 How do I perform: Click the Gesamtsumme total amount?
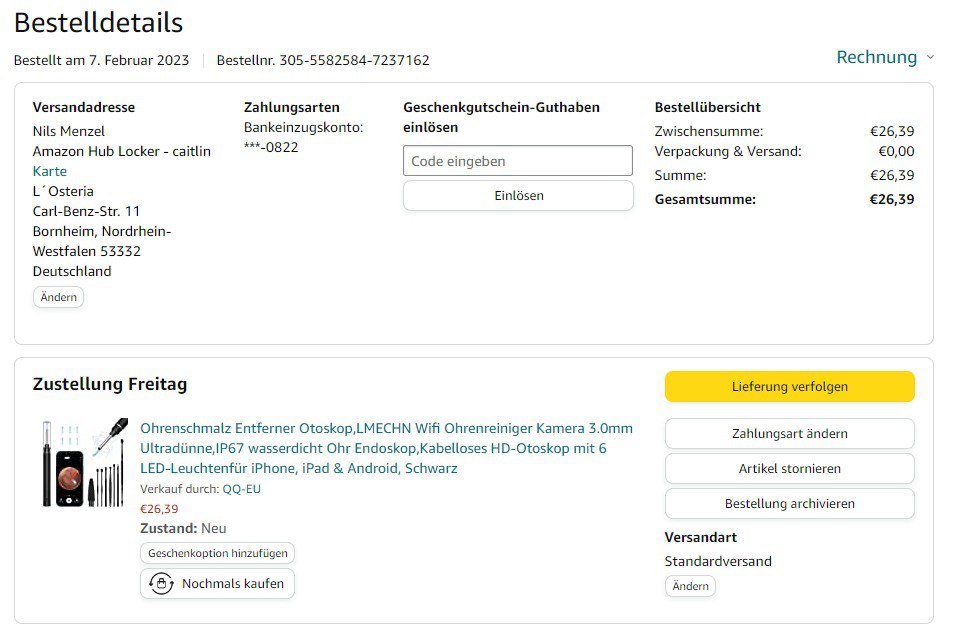pos(891,199)
